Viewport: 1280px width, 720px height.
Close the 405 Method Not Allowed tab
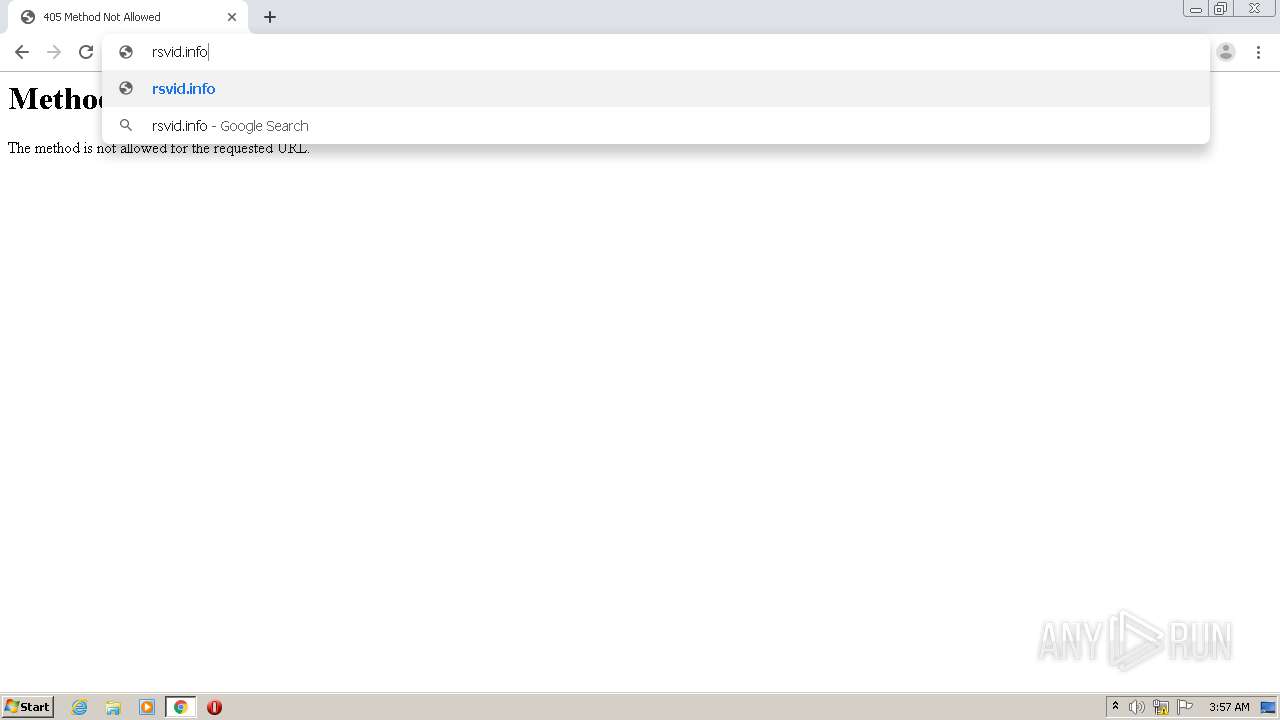coord(232,17)
